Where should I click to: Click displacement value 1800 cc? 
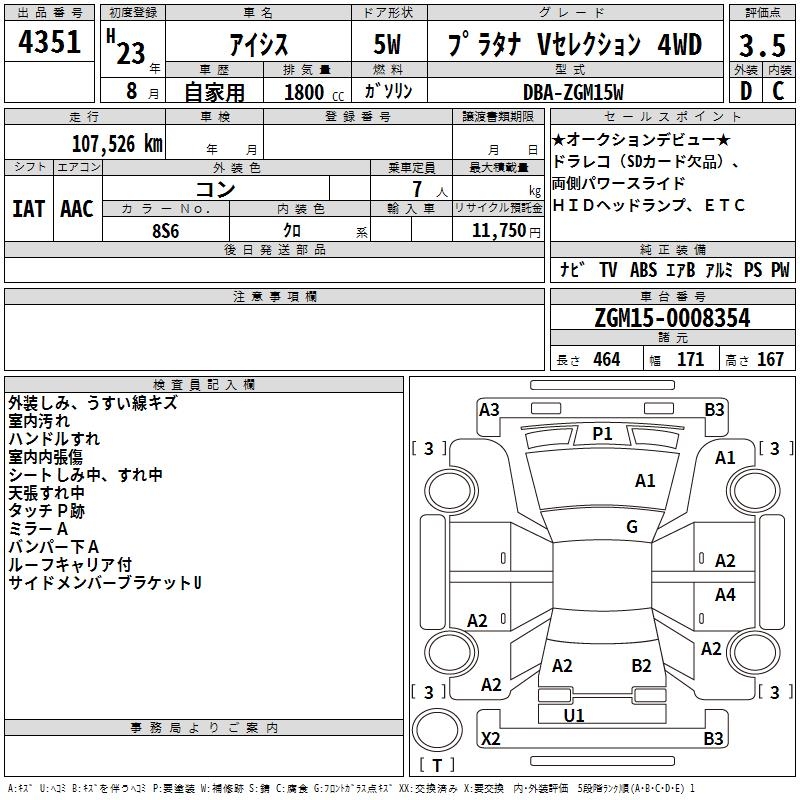click(314, 93)
